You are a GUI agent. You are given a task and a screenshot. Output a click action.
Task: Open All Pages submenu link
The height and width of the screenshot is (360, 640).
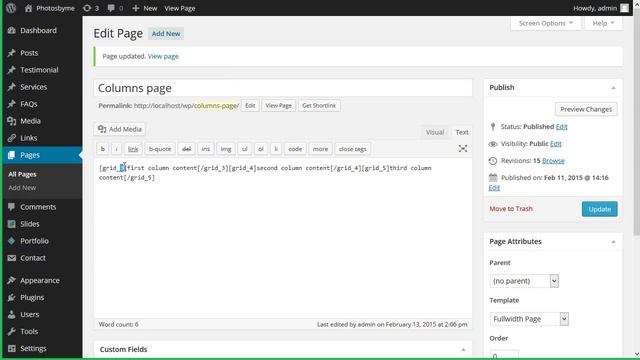[x=22, y=174]
